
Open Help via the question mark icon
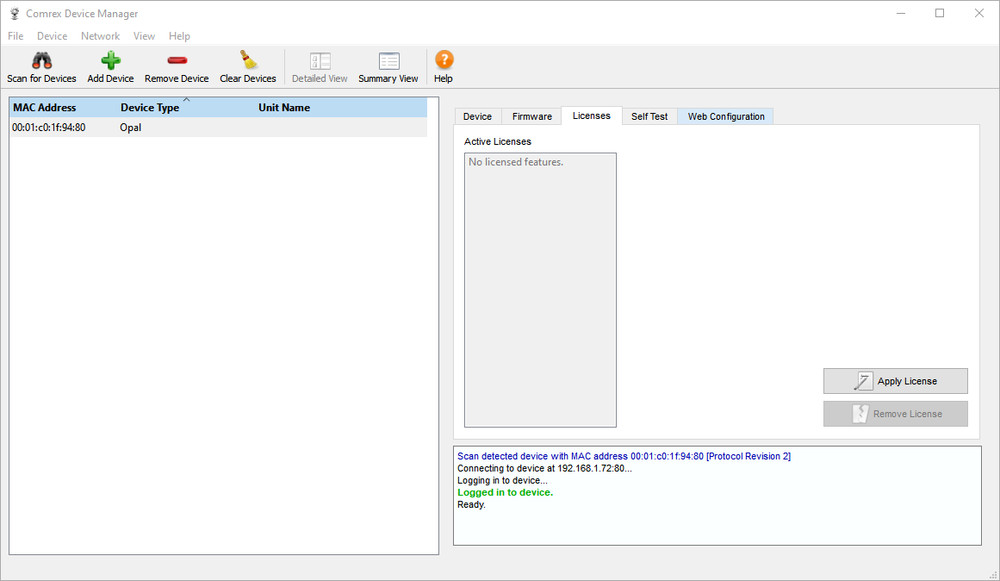click(x=443, y=61)
